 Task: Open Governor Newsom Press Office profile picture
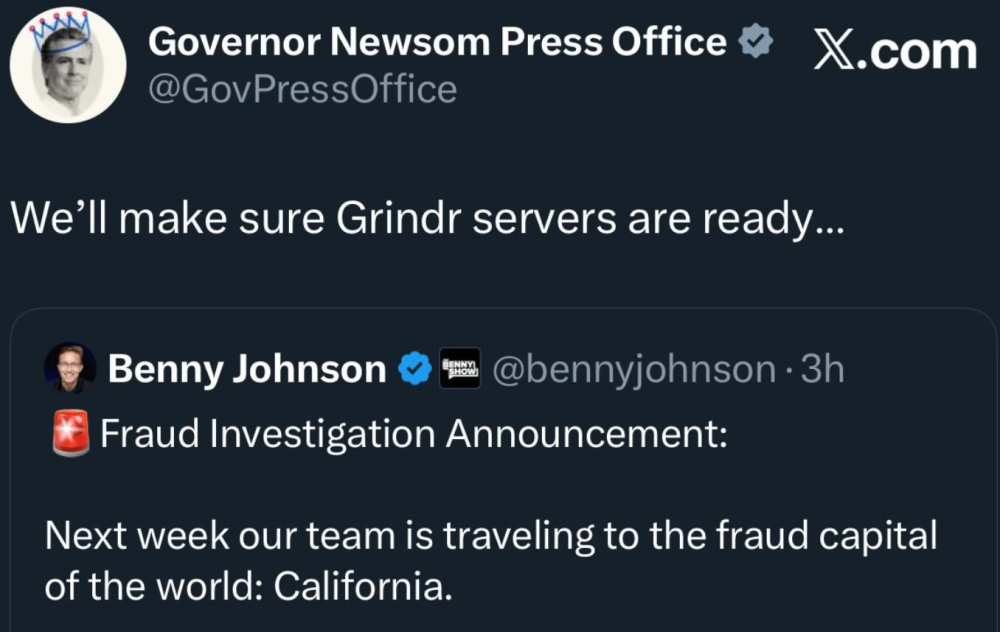68,68
